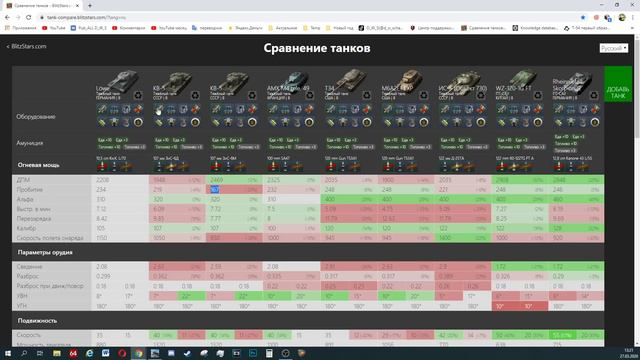Select Löwe's red cross equipment icon
The width and height of the screenshot is (640, 360).
tap(138, 109)
